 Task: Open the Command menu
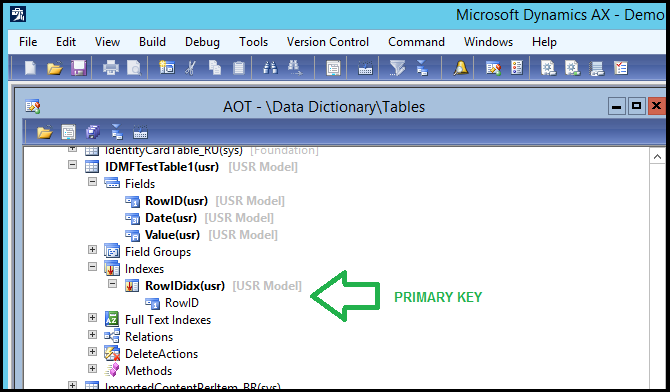(x=416, y=42)
